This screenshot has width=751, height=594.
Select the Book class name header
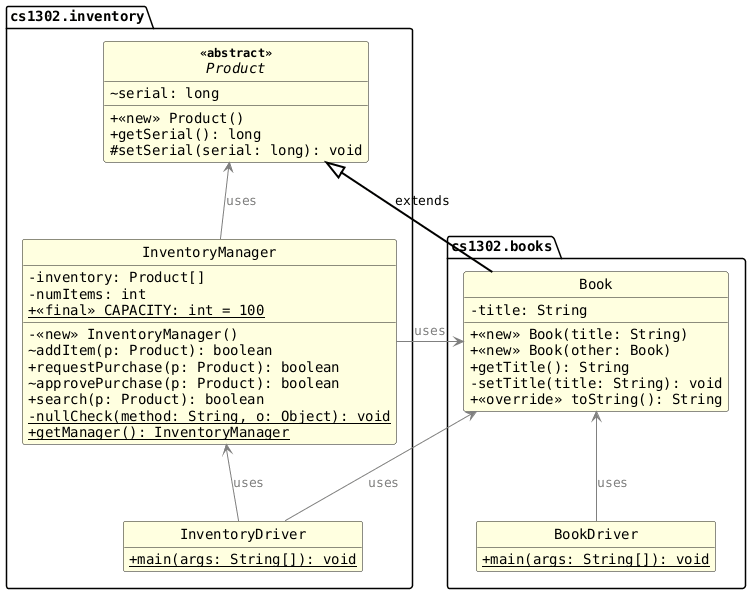pos(595,285)
